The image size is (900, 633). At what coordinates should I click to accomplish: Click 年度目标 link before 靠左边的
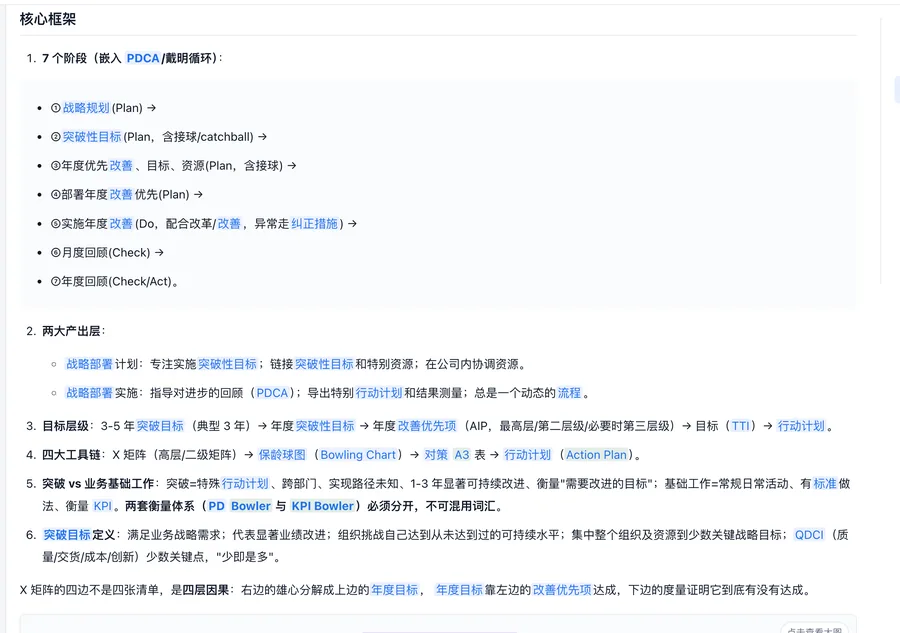click(x=459, y=590)
